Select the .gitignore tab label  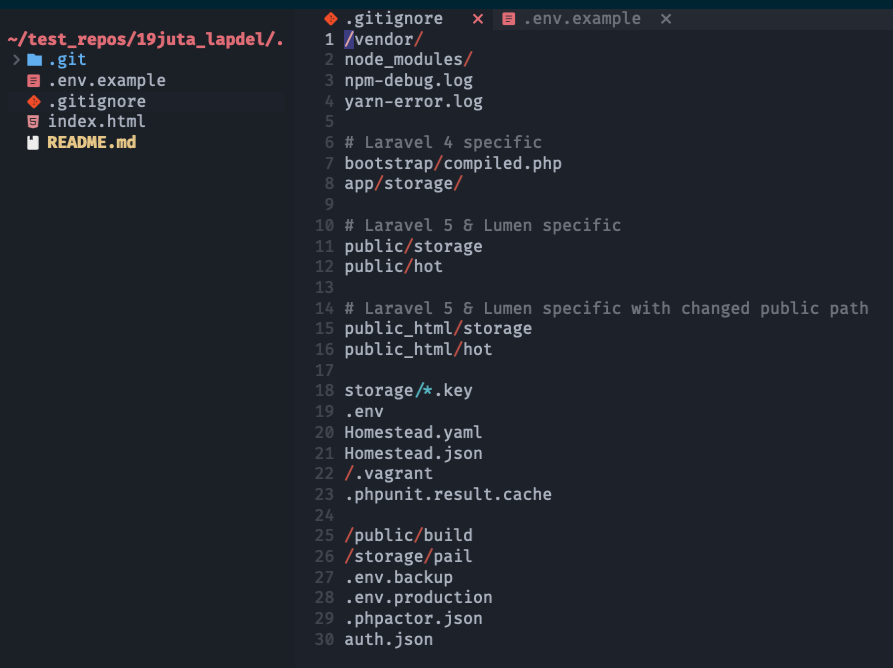[x=393, y=19]
